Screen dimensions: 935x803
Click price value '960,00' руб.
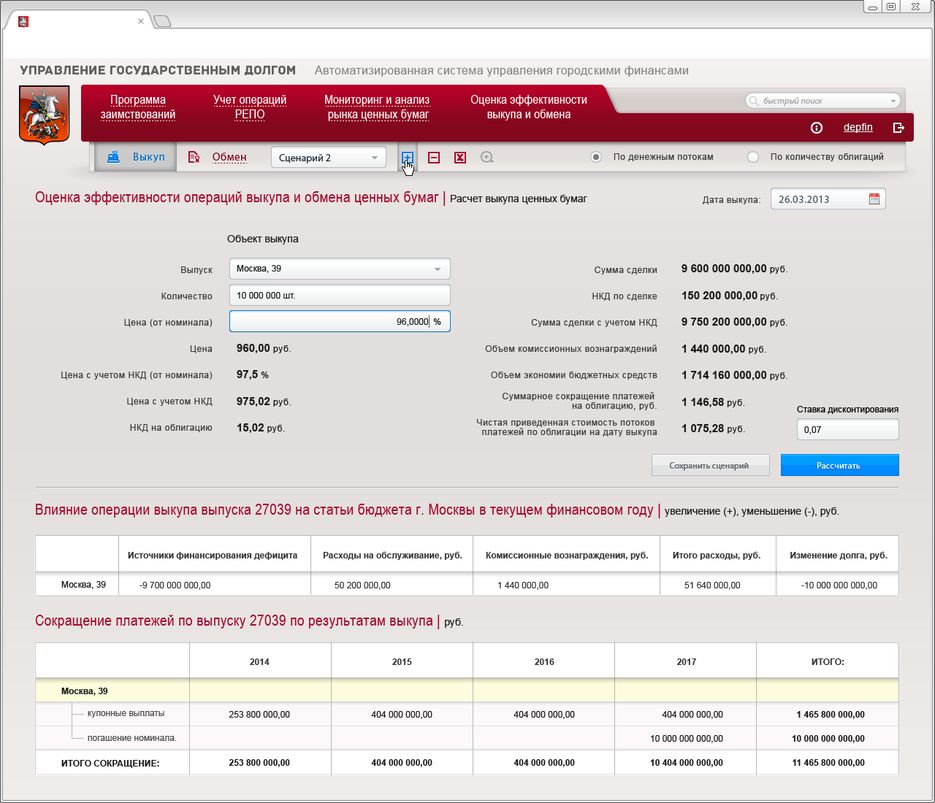click(x=253, y=348)
